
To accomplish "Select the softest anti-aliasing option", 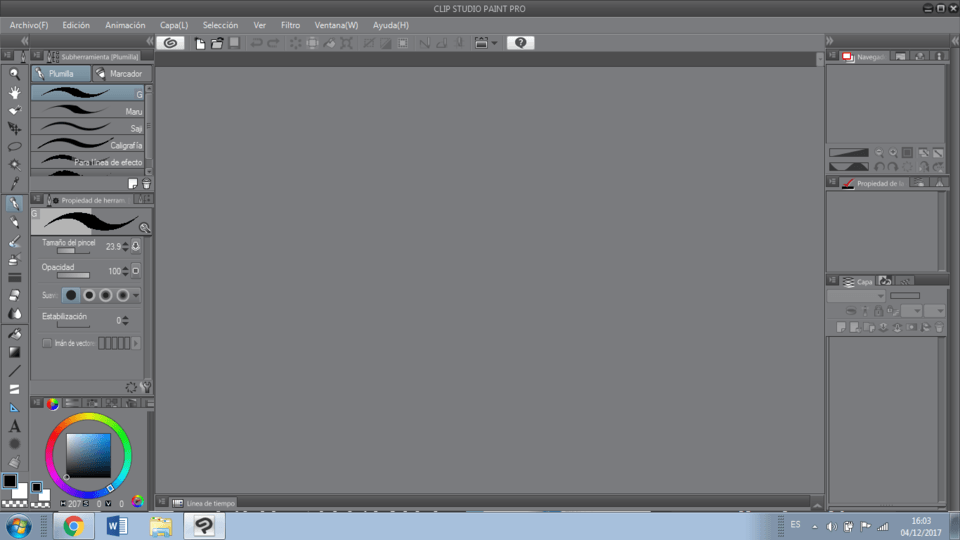I will pos(123,296).
